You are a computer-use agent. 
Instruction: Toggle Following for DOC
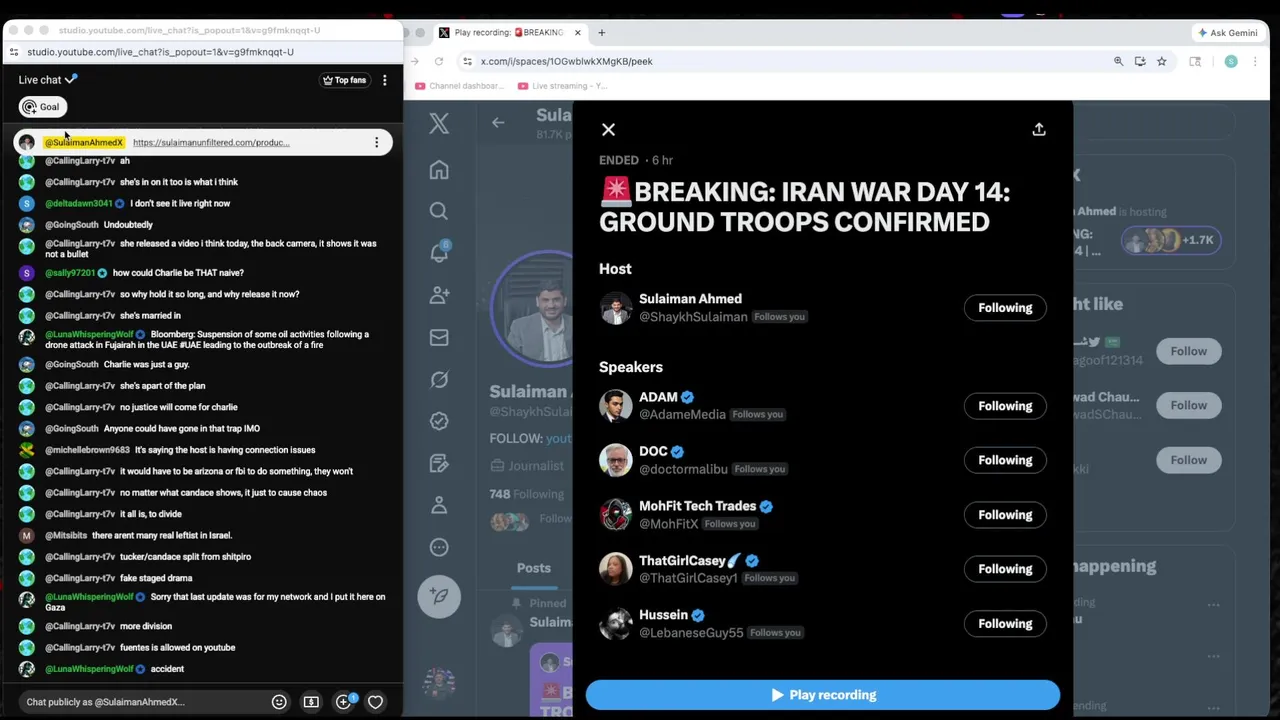tap(1005, 460)
